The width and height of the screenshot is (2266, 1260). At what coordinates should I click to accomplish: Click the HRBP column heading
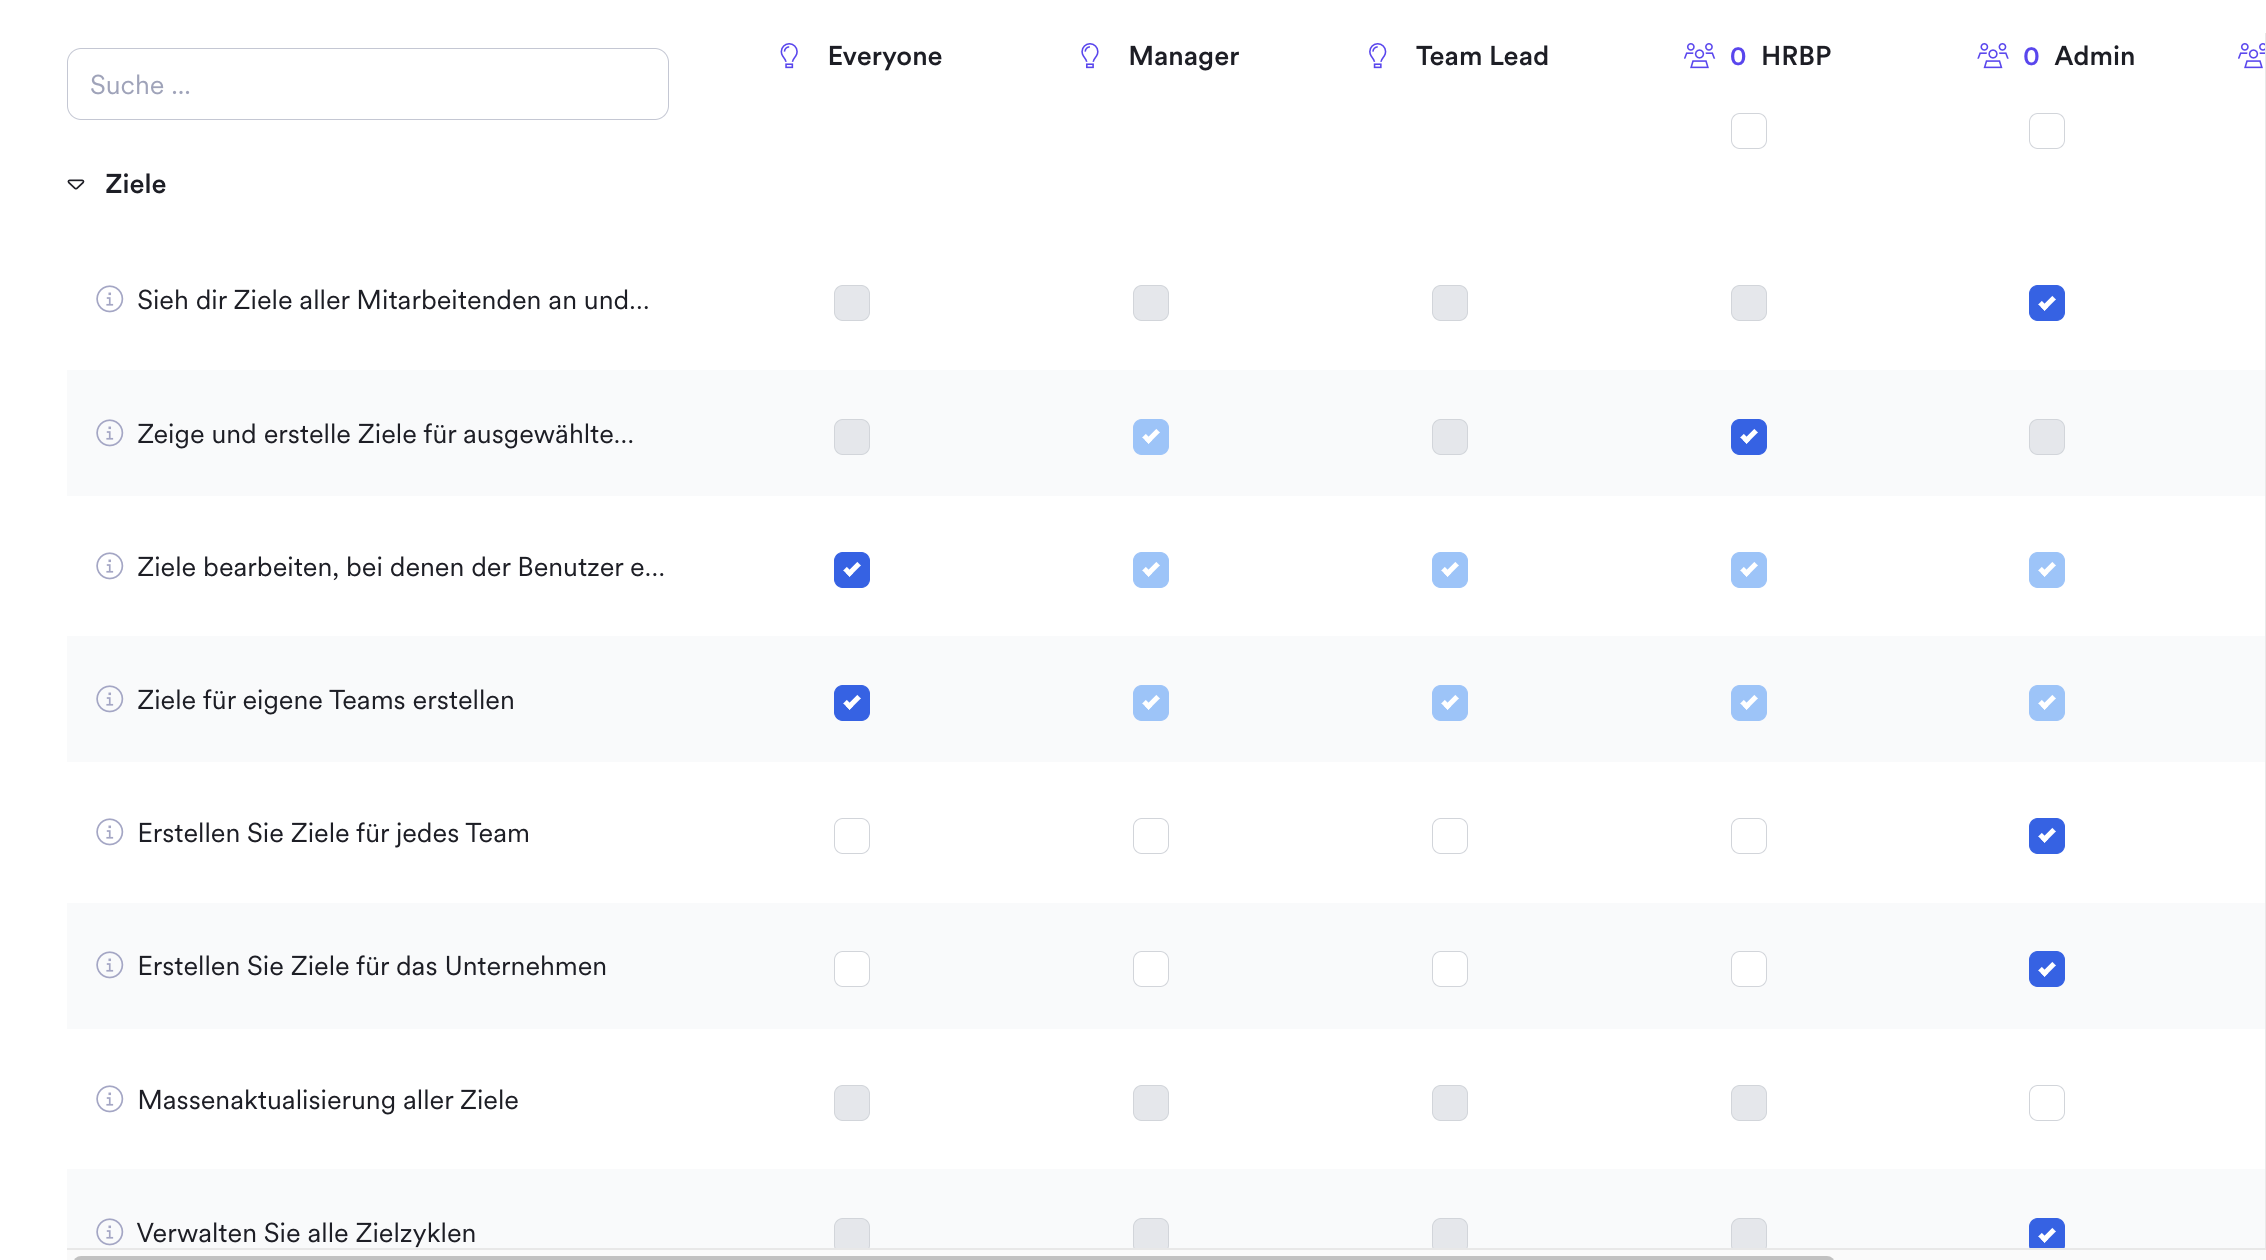[x=1796, y=56]
